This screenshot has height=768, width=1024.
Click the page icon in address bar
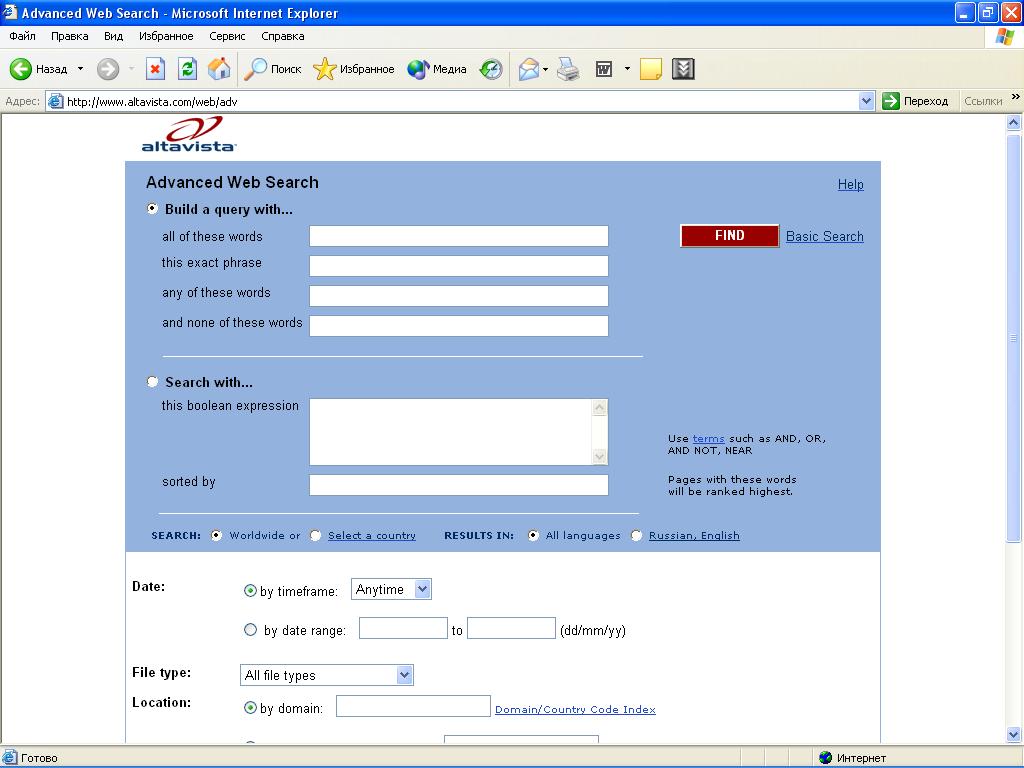(56, 101)
